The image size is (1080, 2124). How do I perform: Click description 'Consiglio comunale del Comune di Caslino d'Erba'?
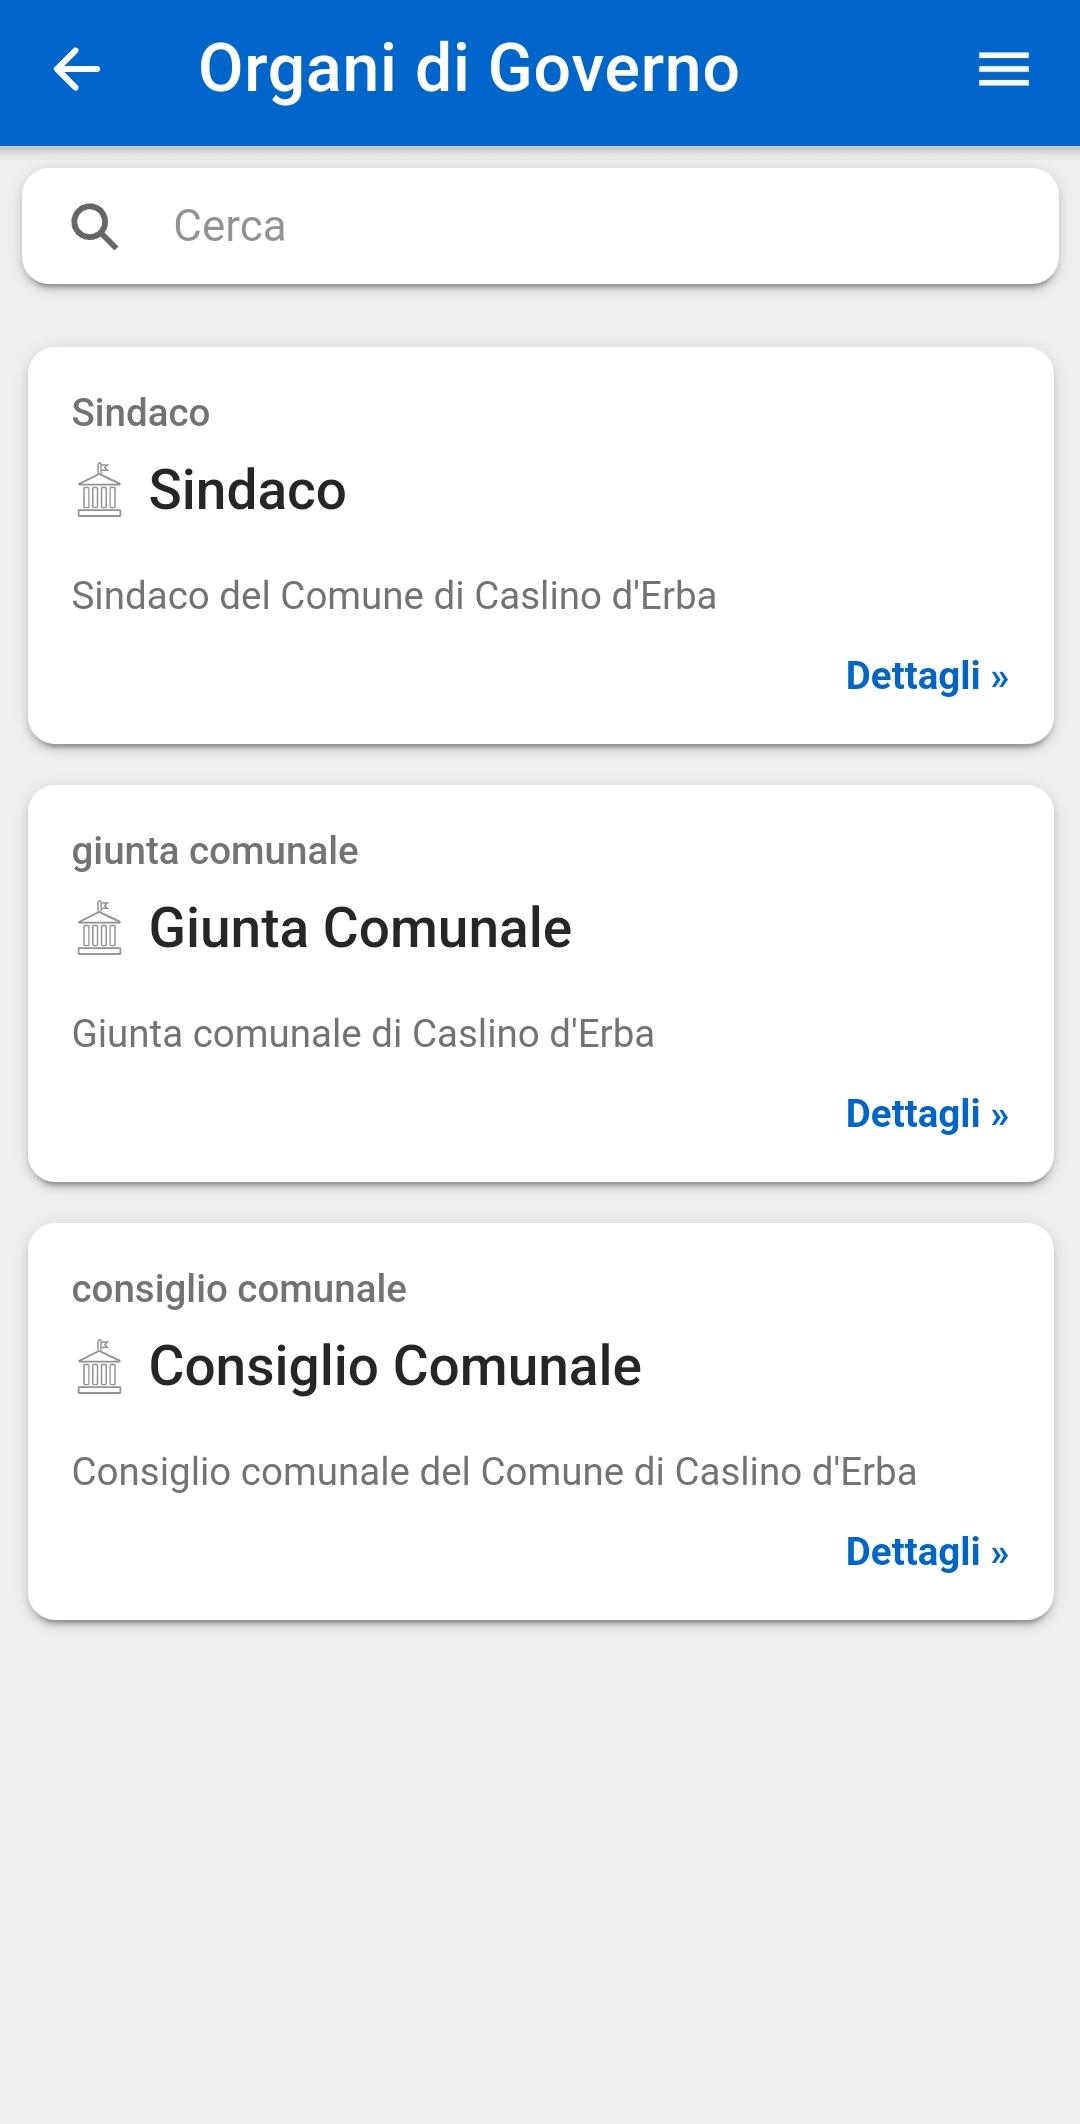click(x=494, y=1472)
